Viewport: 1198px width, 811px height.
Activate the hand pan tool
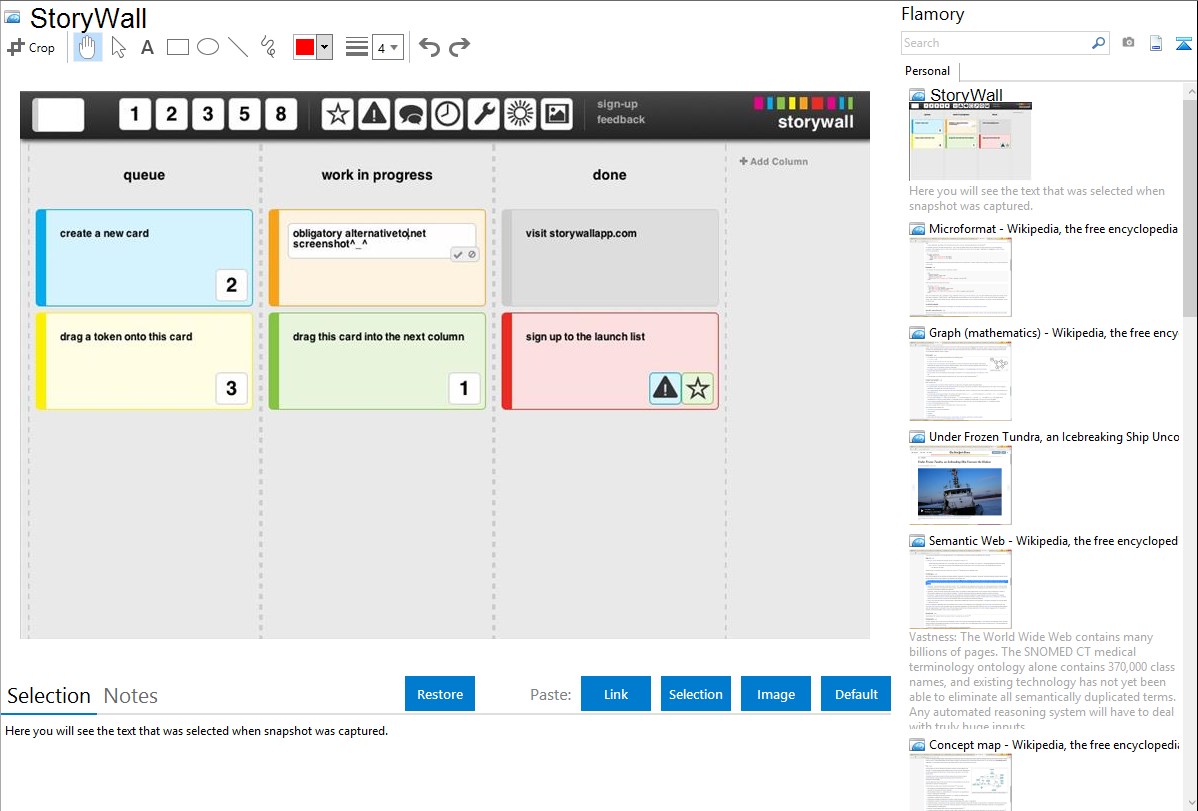click(x=87, y=47)
